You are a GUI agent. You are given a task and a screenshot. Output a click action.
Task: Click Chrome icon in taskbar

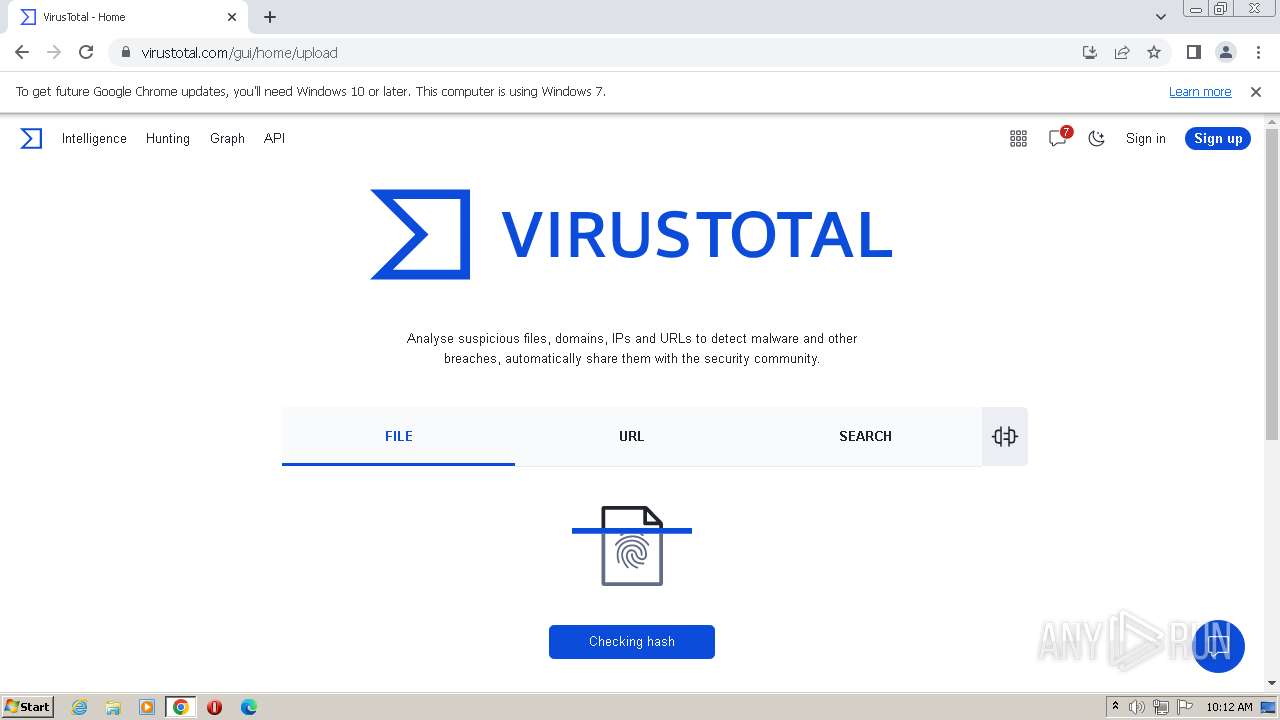[181, 707]
